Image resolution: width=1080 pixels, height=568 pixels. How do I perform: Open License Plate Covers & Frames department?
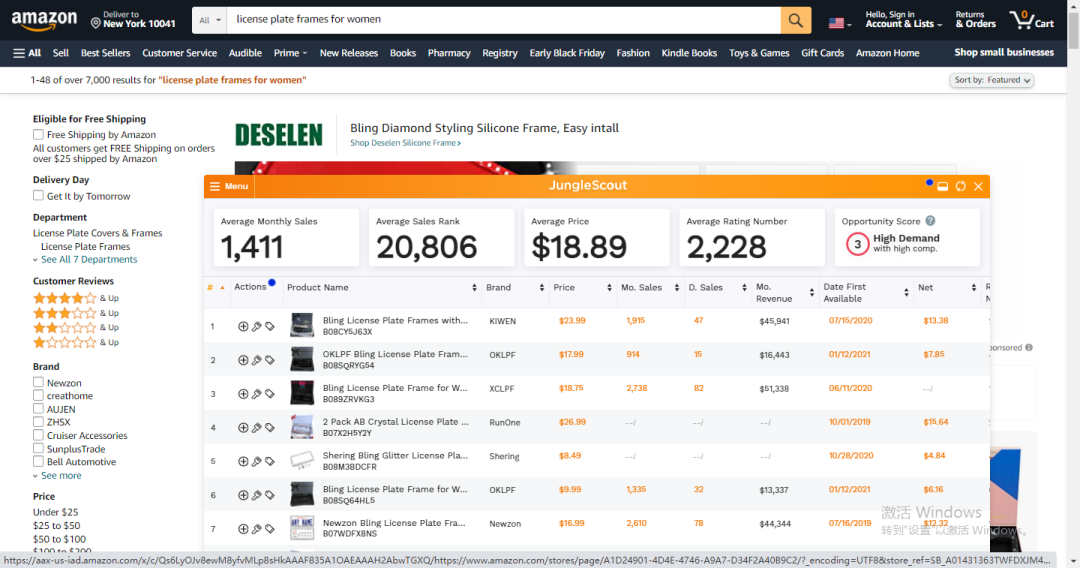click(x=98, y=233)
